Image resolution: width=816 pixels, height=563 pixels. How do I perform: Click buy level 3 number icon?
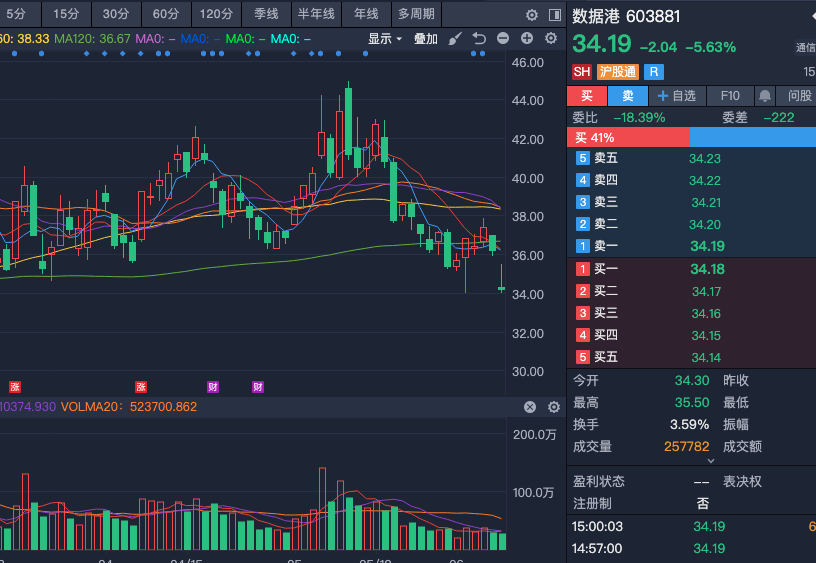(582, 313)
